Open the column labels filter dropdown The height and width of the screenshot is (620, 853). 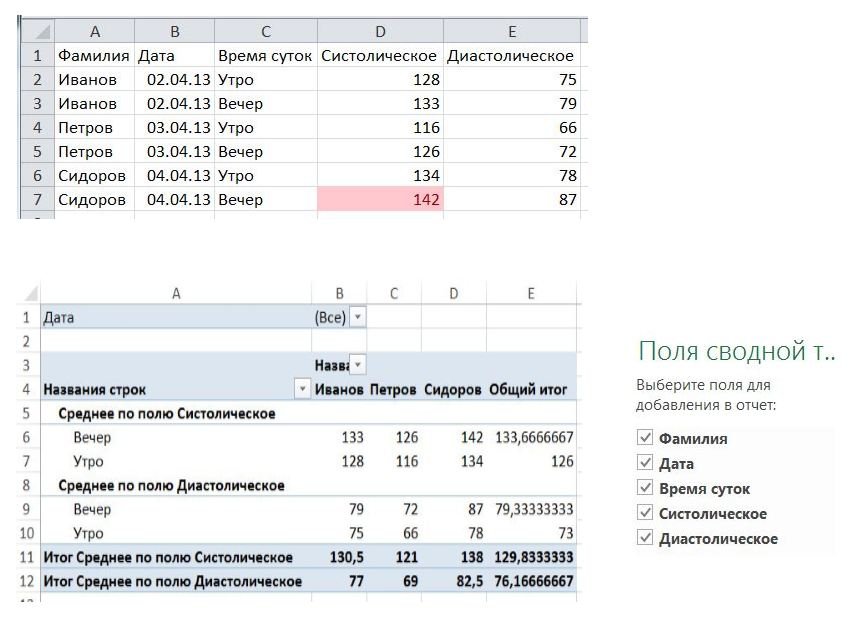(x=359, y=365)
